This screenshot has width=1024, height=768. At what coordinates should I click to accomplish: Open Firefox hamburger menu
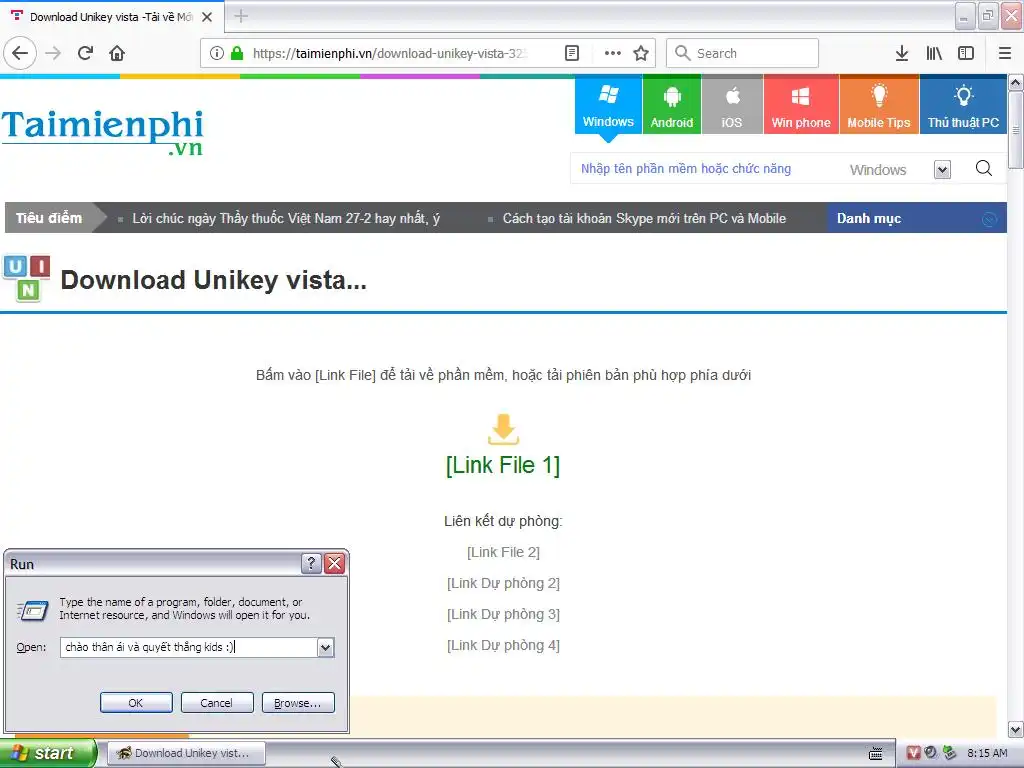[x=1004, y=53]
